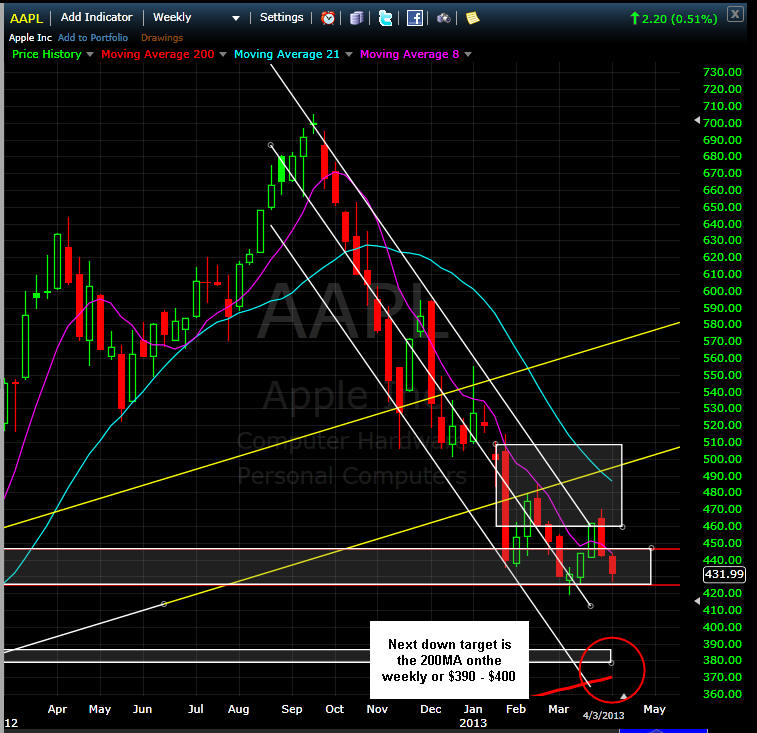Image resolution: width=757 pixels, height=733 pixels.
Task: Click the 2.20 (0.51%) price change
Action: point(674,19)
